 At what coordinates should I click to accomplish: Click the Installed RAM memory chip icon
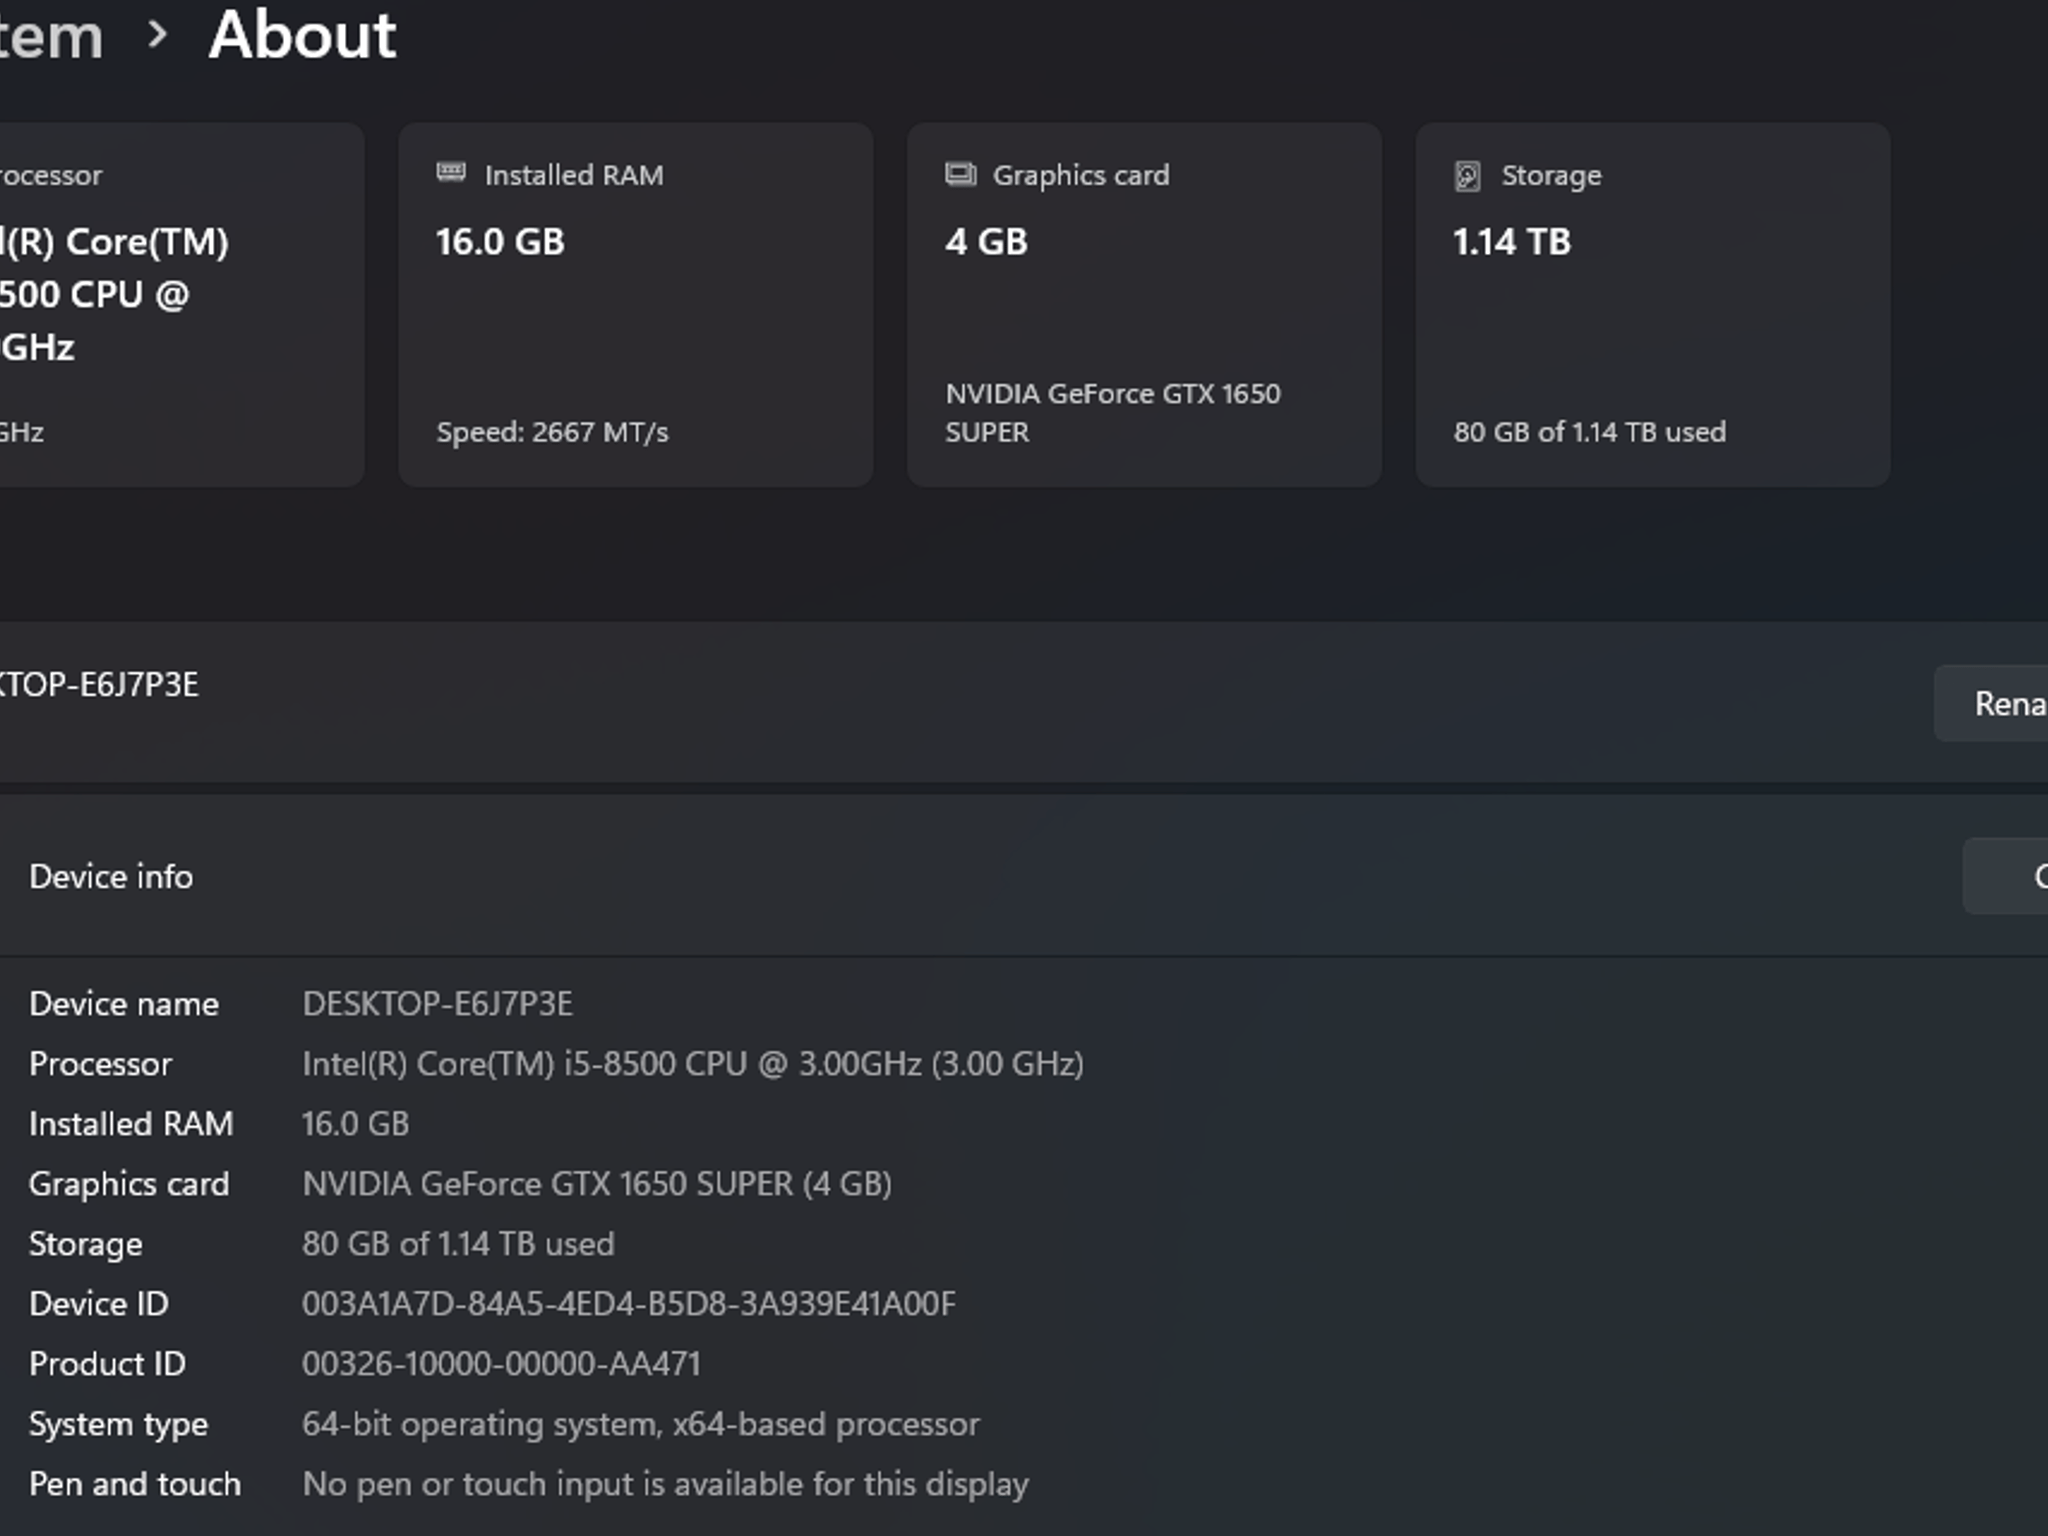click(451, 174)
